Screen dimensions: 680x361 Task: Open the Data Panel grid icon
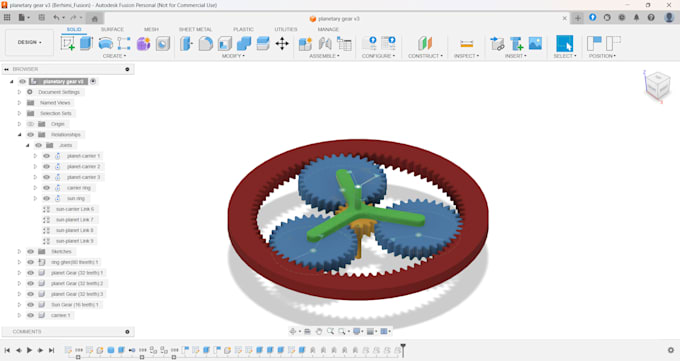(7, 18)
